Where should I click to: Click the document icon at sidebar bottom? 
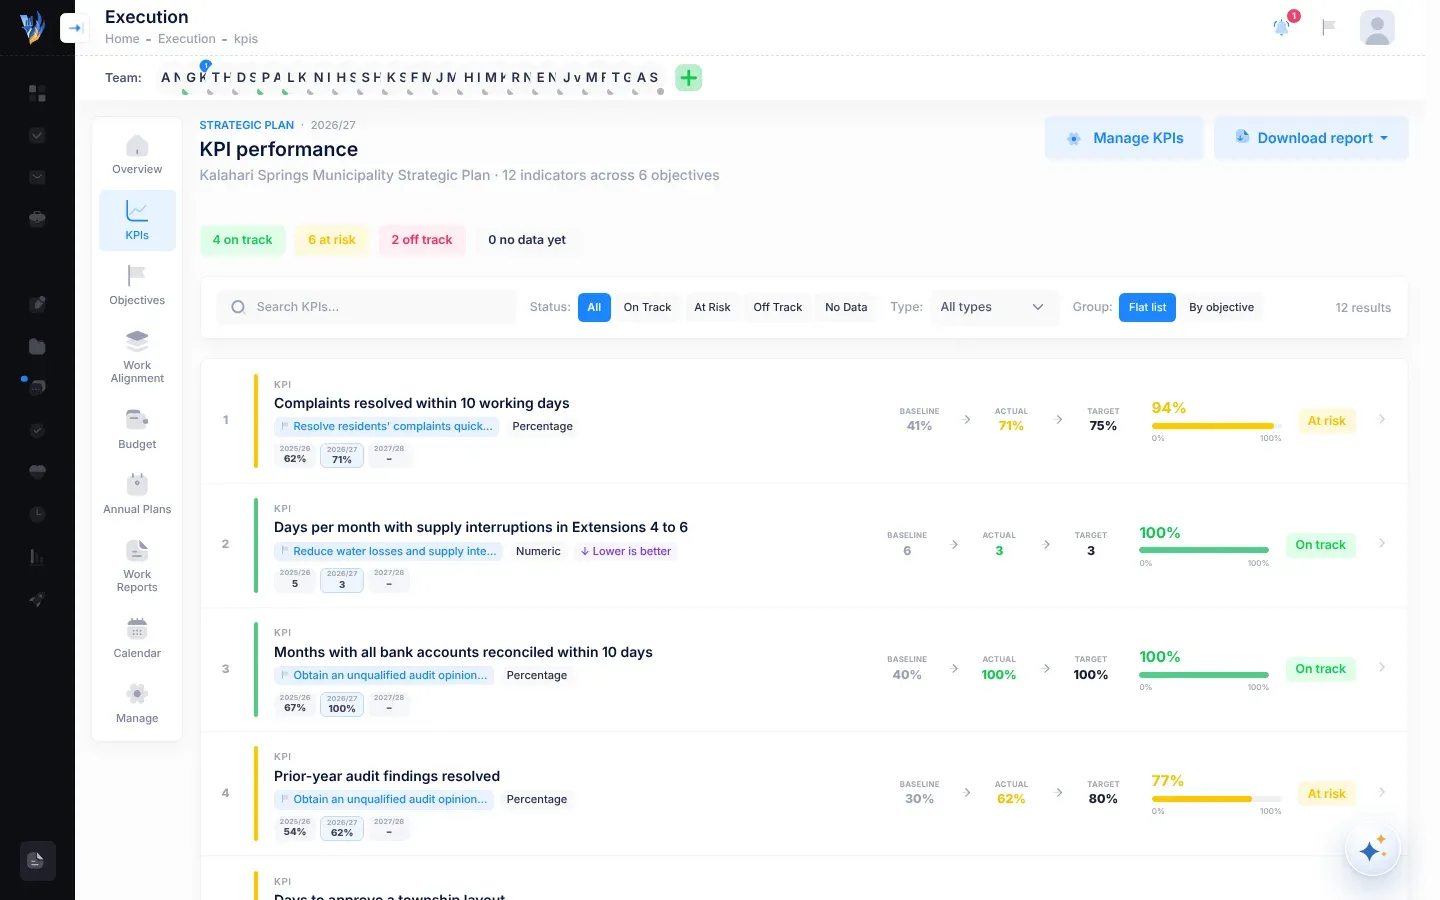tap(37, 861)
